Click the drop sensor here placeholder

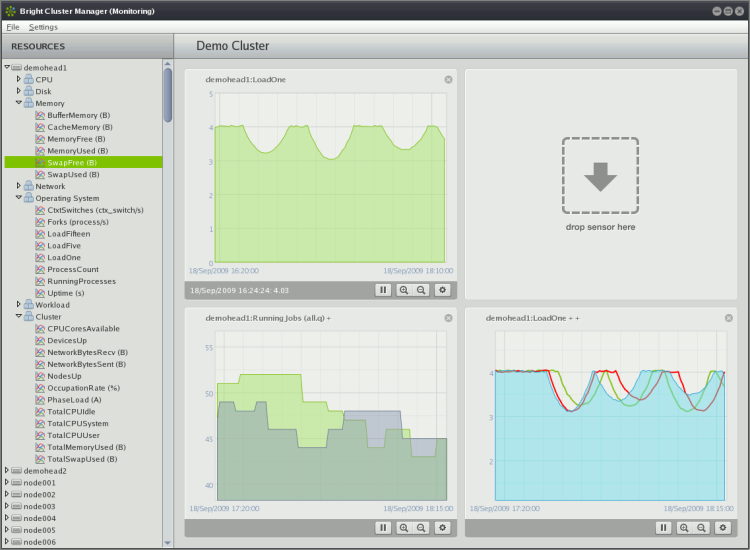click(x=600, y=176)
